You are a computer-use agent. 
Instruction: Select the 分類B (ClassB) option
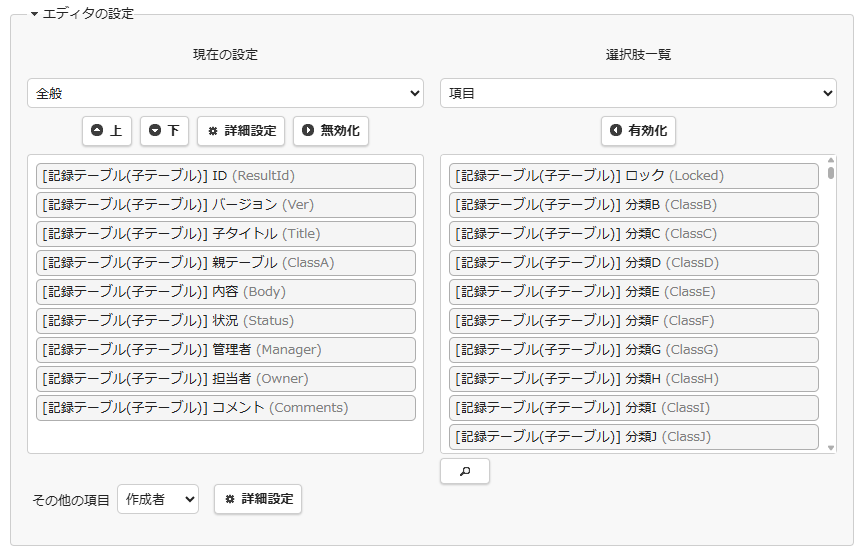tap(634, 205)
